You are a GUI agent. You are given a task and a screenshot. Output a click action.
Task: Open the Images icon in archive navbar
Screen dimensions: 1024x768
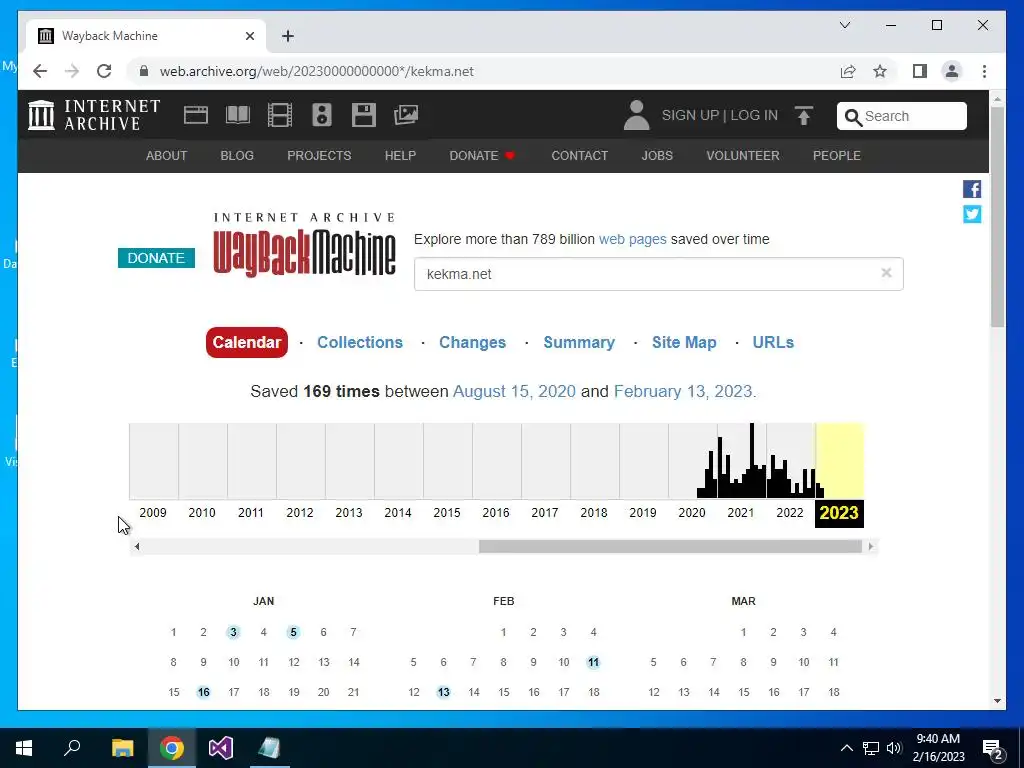click(406, 115)
